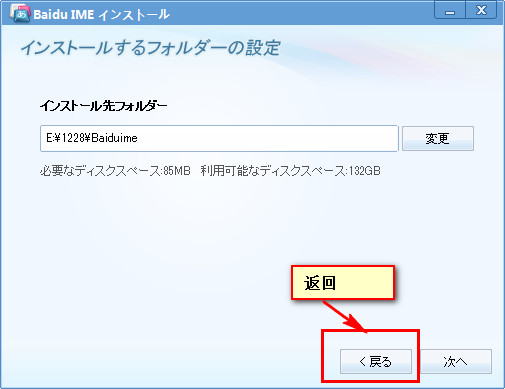505x389 pixels.
Task: Click the 戻る back button
Action: point(376,361)
